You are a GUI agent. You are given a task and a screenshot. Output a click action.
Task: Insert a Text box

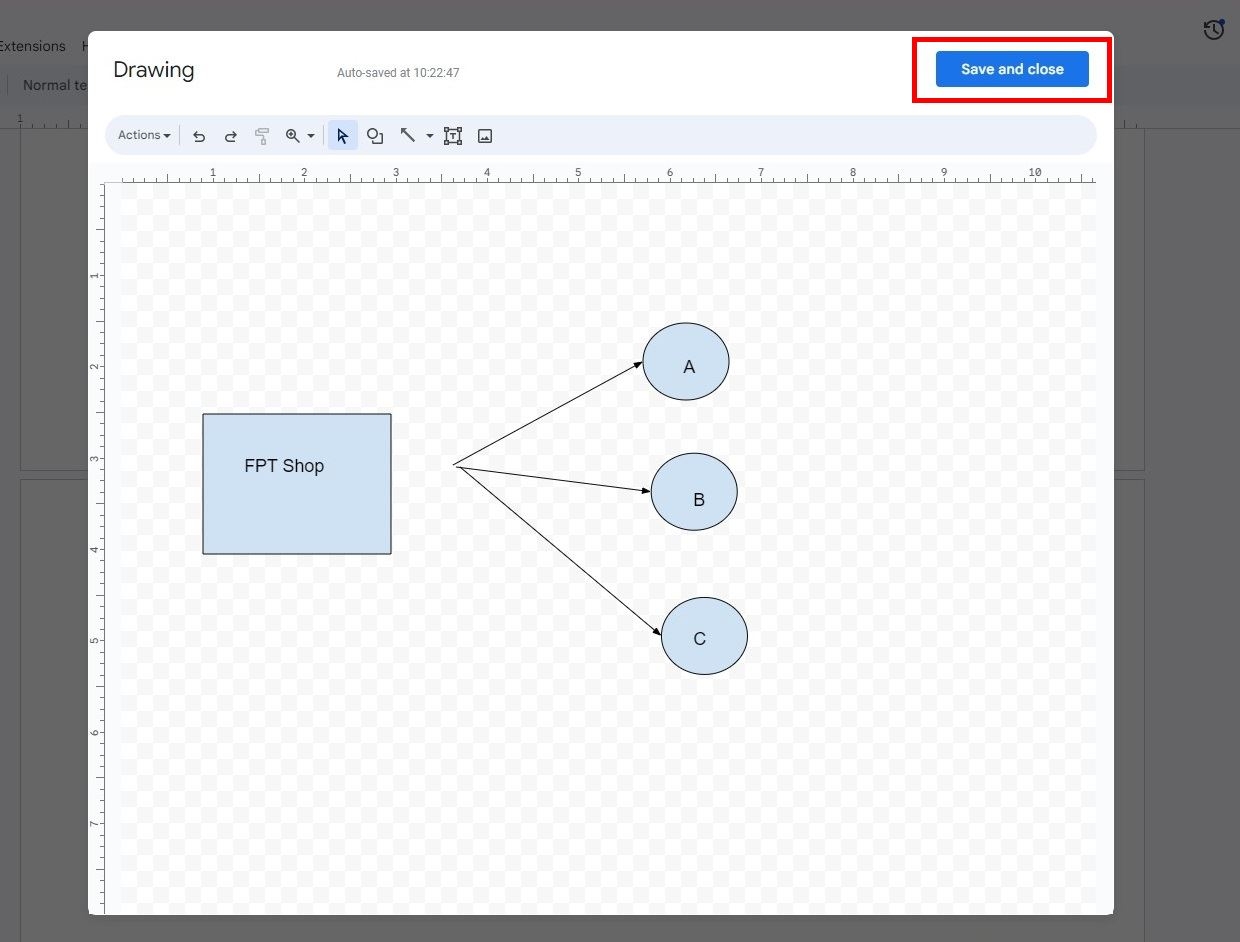453,135
